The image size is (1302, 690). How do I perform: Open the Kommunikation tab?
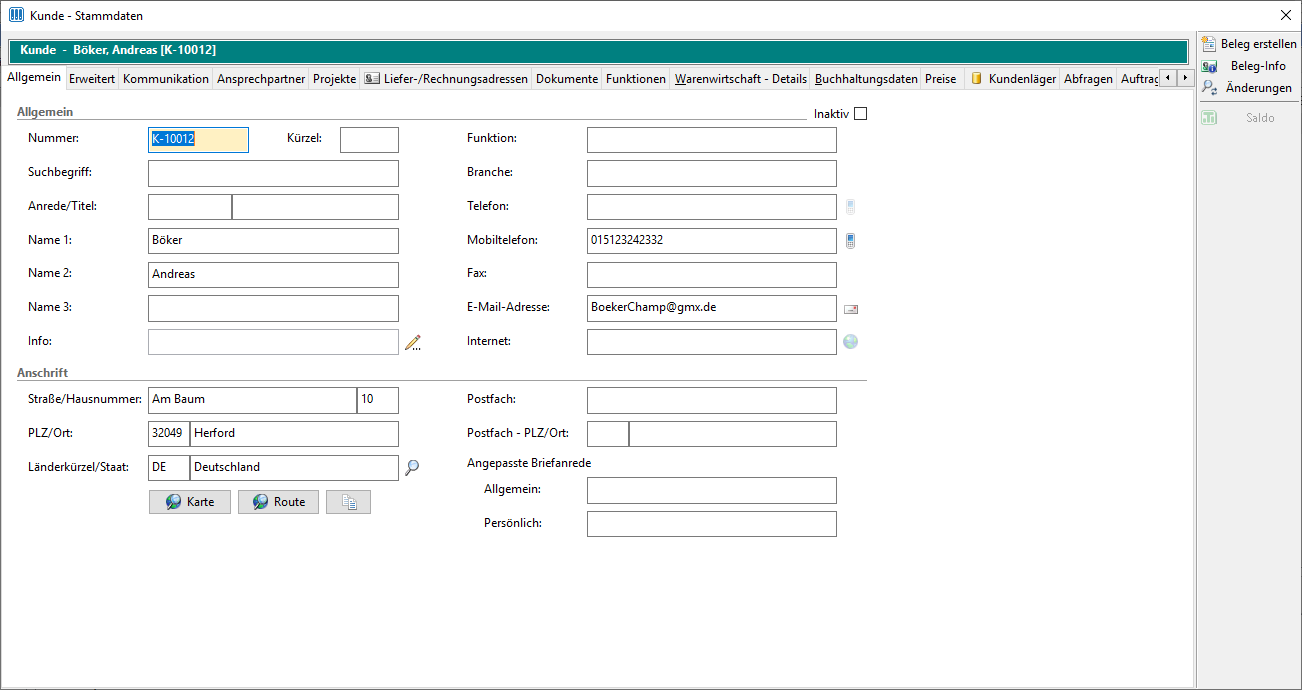[x=166, y=79]
